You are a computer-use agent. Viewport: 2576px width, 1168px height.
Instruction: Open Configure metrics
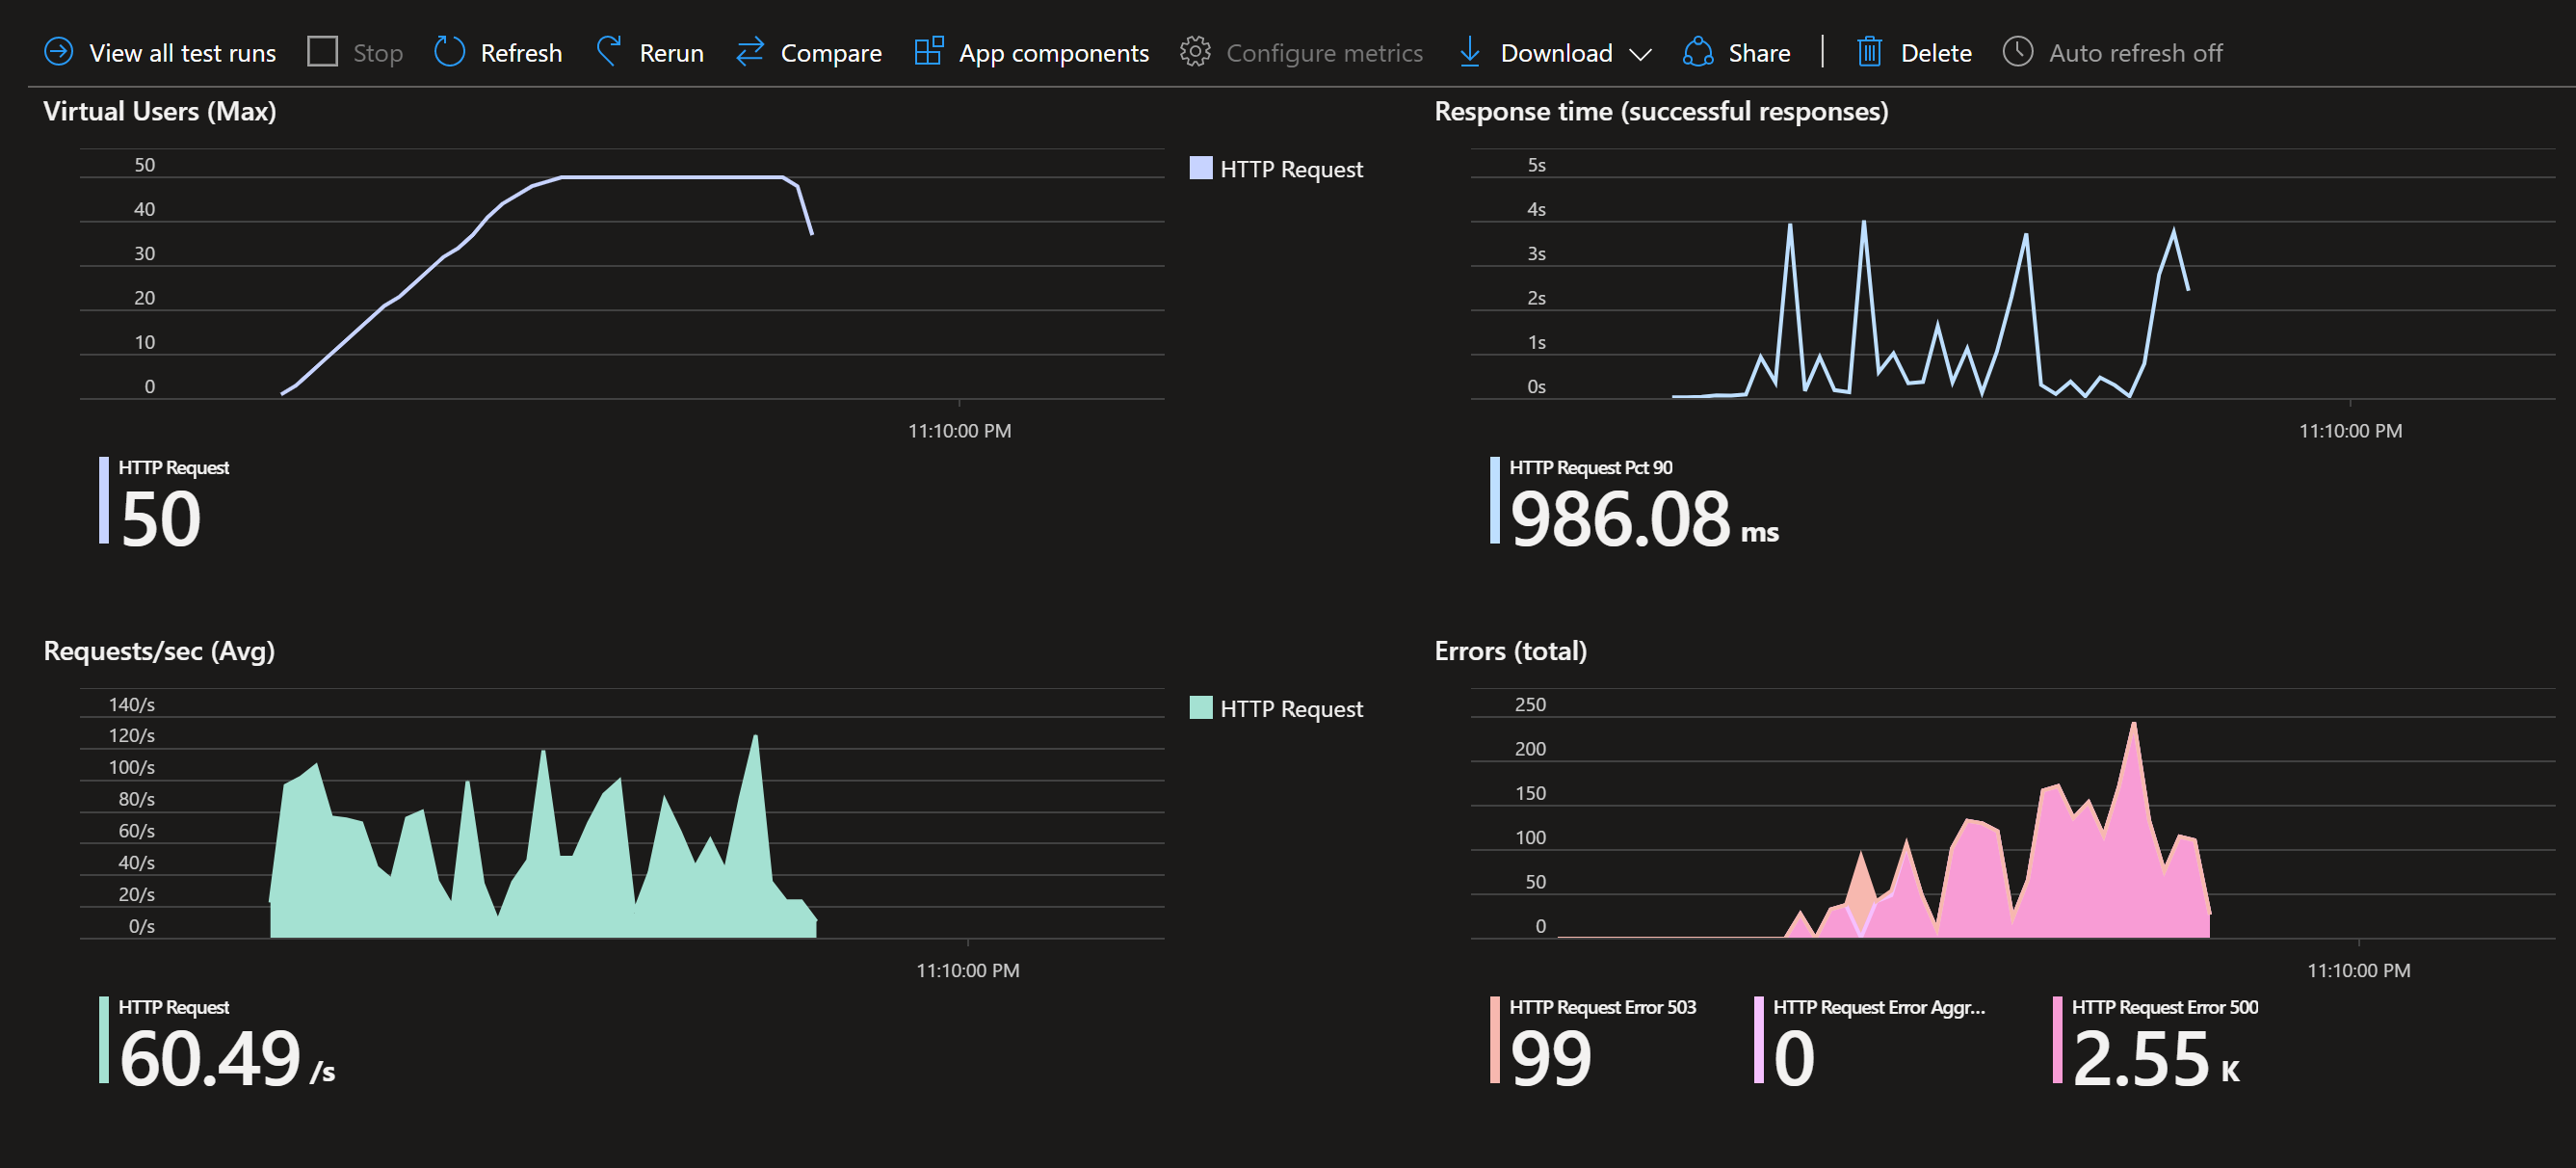[1324, 53]
